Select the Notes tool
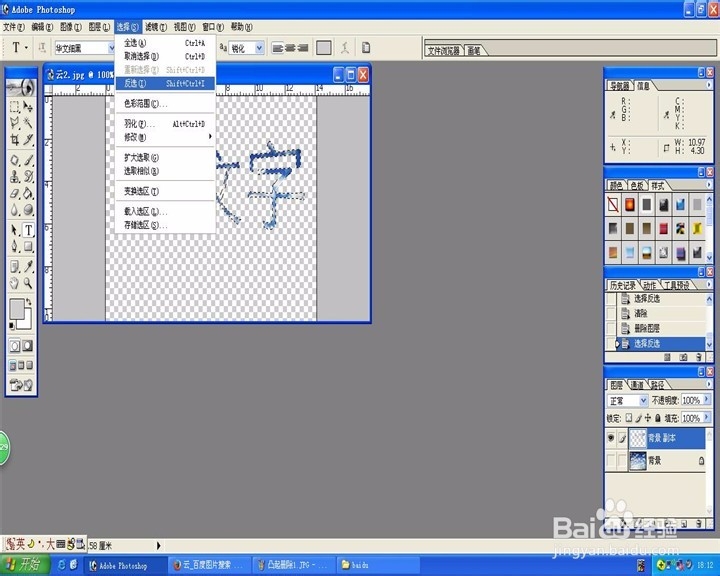The height and width of the screenshot is (576, 720). [x=15, y=267]
